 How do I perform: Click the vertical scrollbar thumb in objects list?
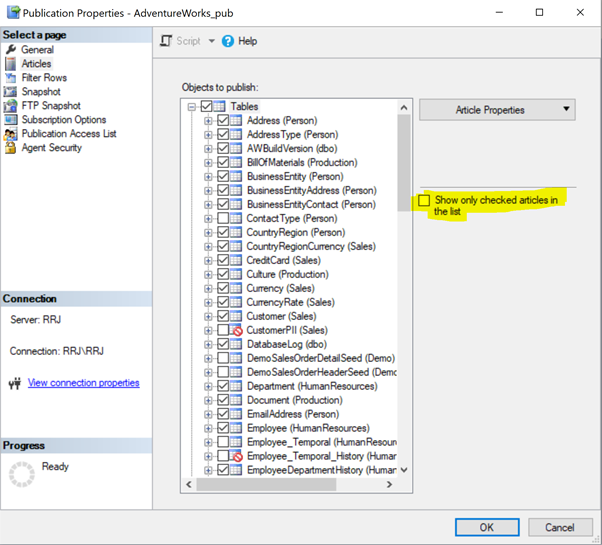click(404, 163)
